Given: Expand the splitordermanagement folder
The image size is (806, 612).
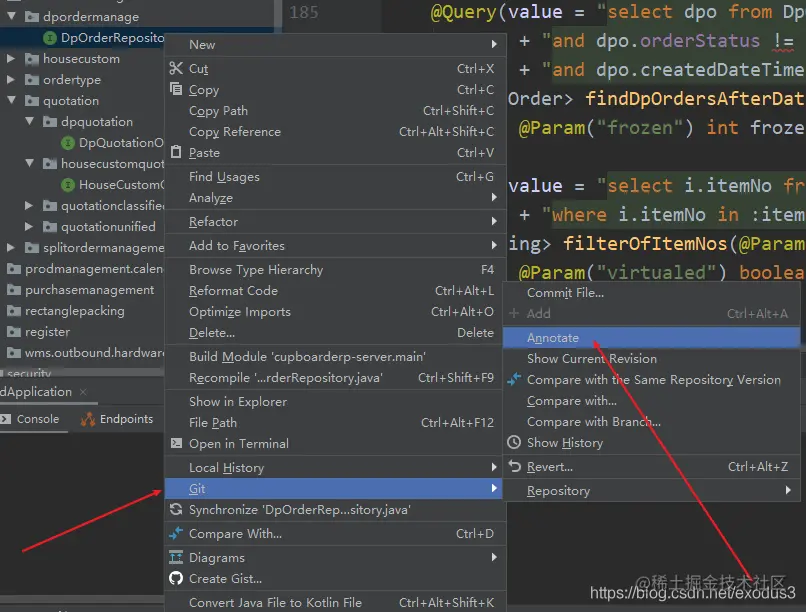Looking at the screenshot, I should (11, 248).
